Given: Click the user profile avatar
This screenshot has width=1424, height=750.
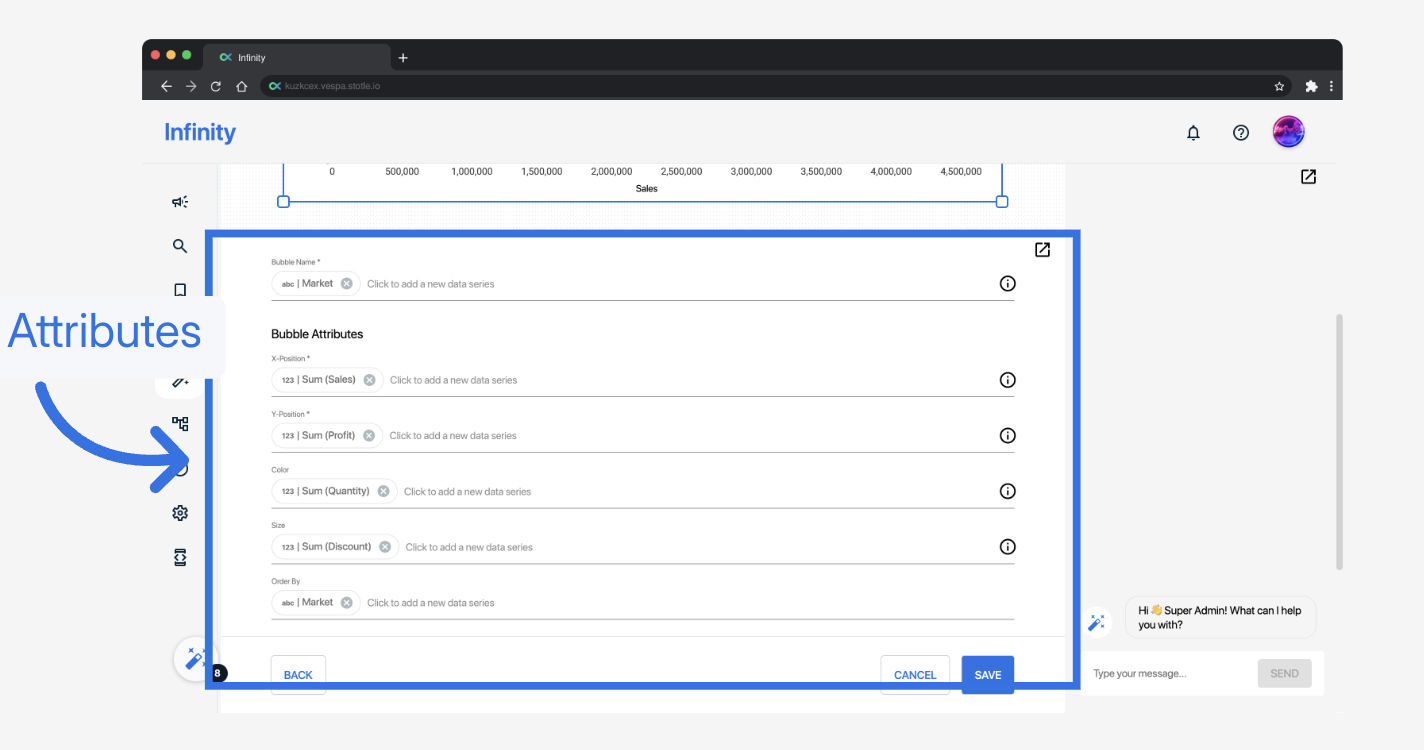Looking at the screenshot, I should pyautogui.click(x=1288, y=132).
